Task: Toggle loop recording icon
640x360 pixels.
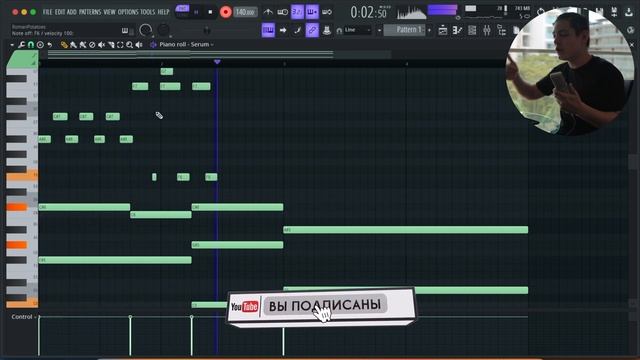Action: [327, 12]
